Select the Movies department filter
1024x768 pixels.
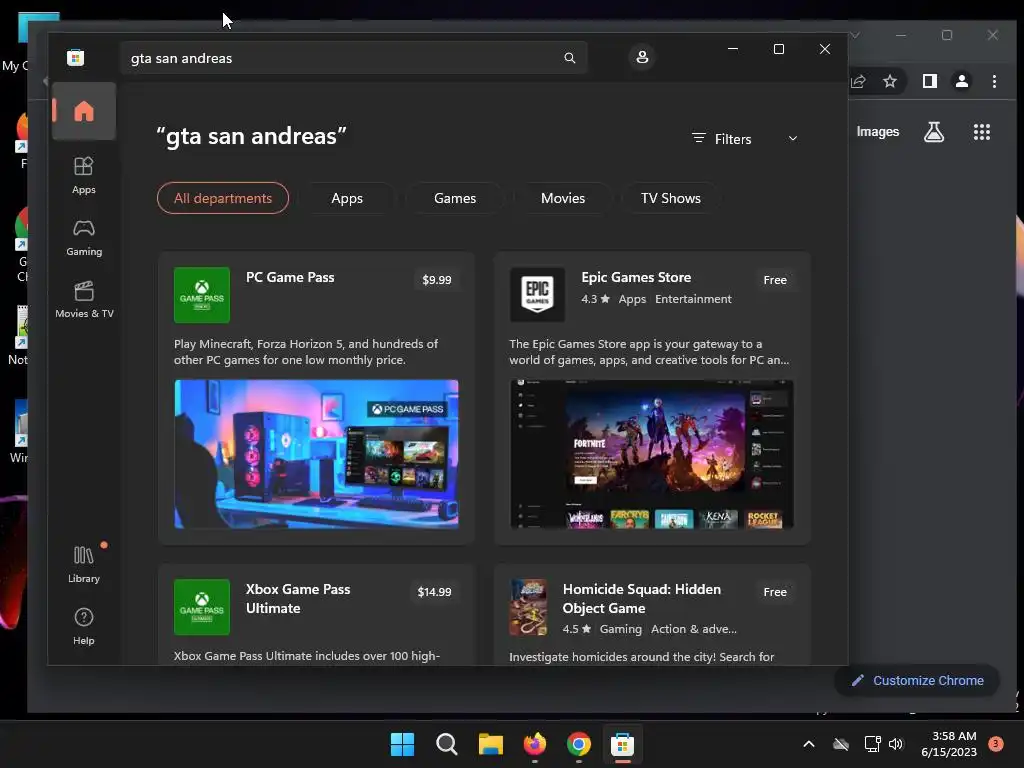[x=563, y=198]
